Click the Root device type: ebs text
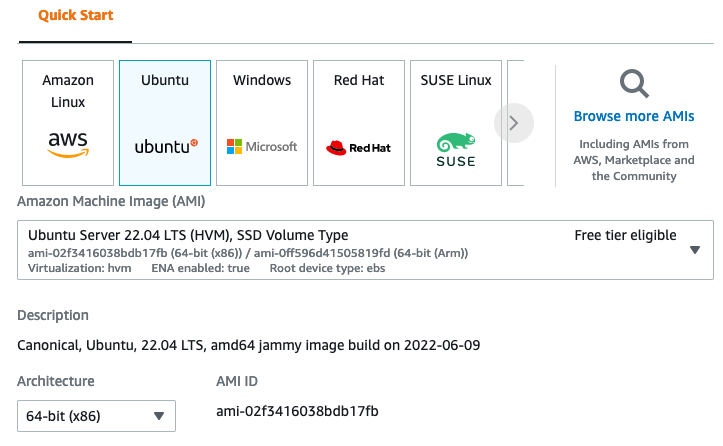723x446 pixels. point(327,268)
